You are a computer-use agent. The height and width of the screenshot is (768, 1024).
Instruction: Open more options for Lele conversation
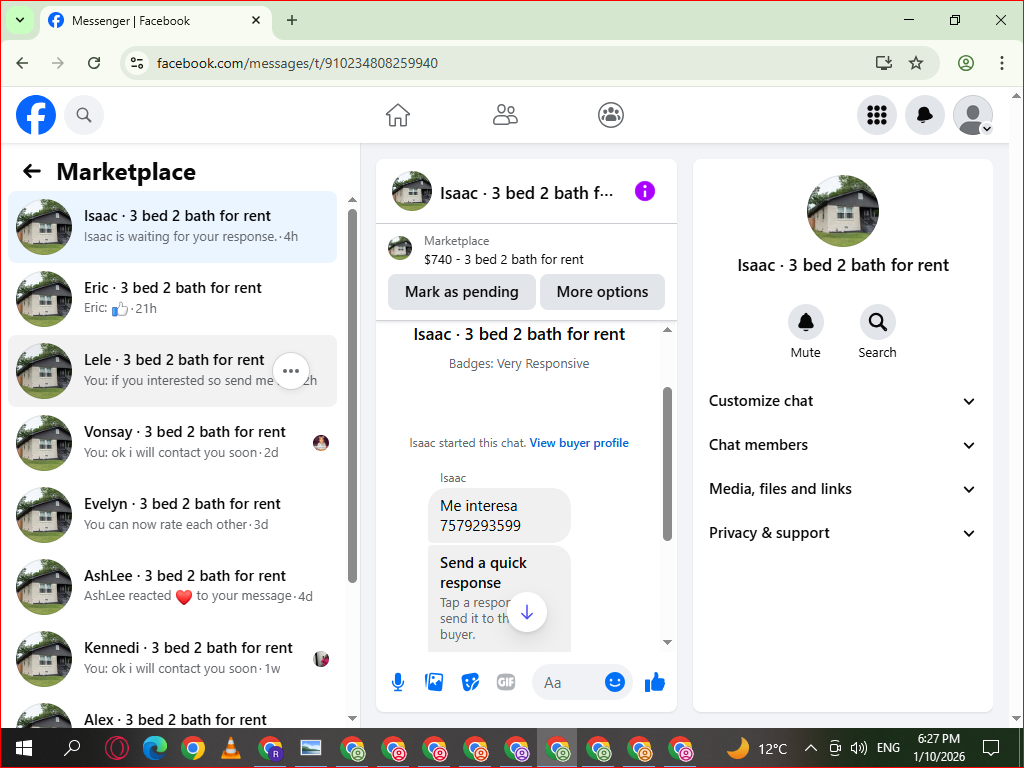[291, 371]
